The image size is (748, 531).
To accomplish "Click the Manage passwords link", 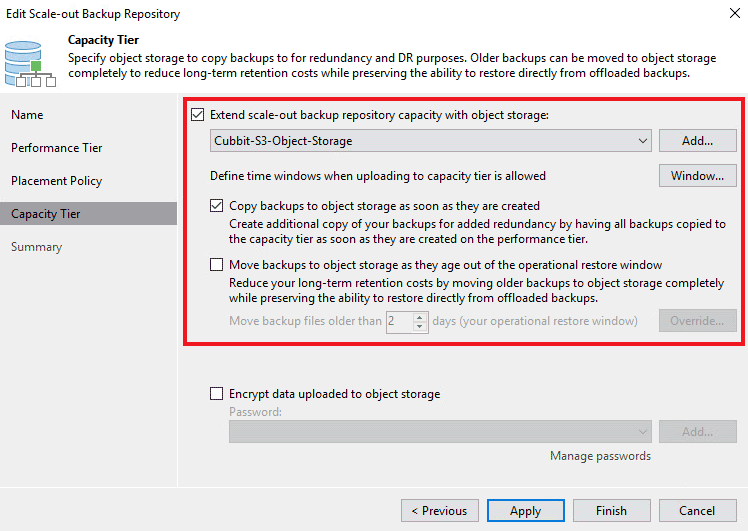I will click(x=600, y=456).
